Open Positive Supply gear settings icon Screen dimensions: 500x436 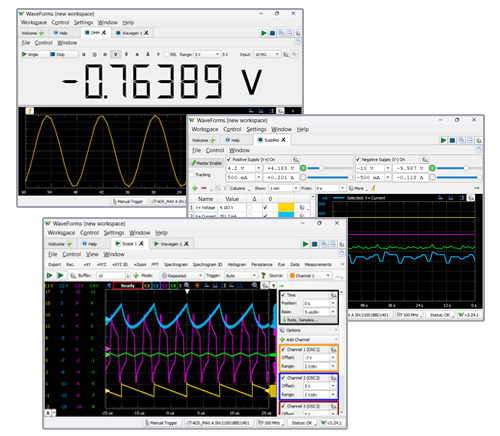point(295,159)
